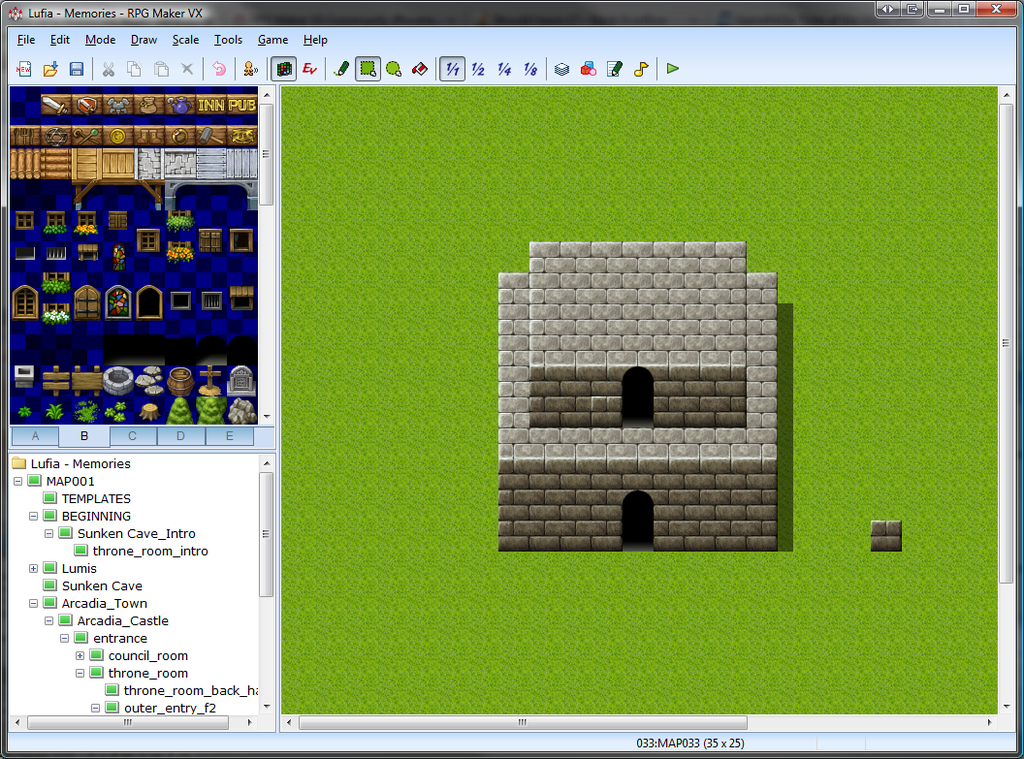The image size is (1024, 759).
Task: Open the Help menu
Action: tap(315, 40)
